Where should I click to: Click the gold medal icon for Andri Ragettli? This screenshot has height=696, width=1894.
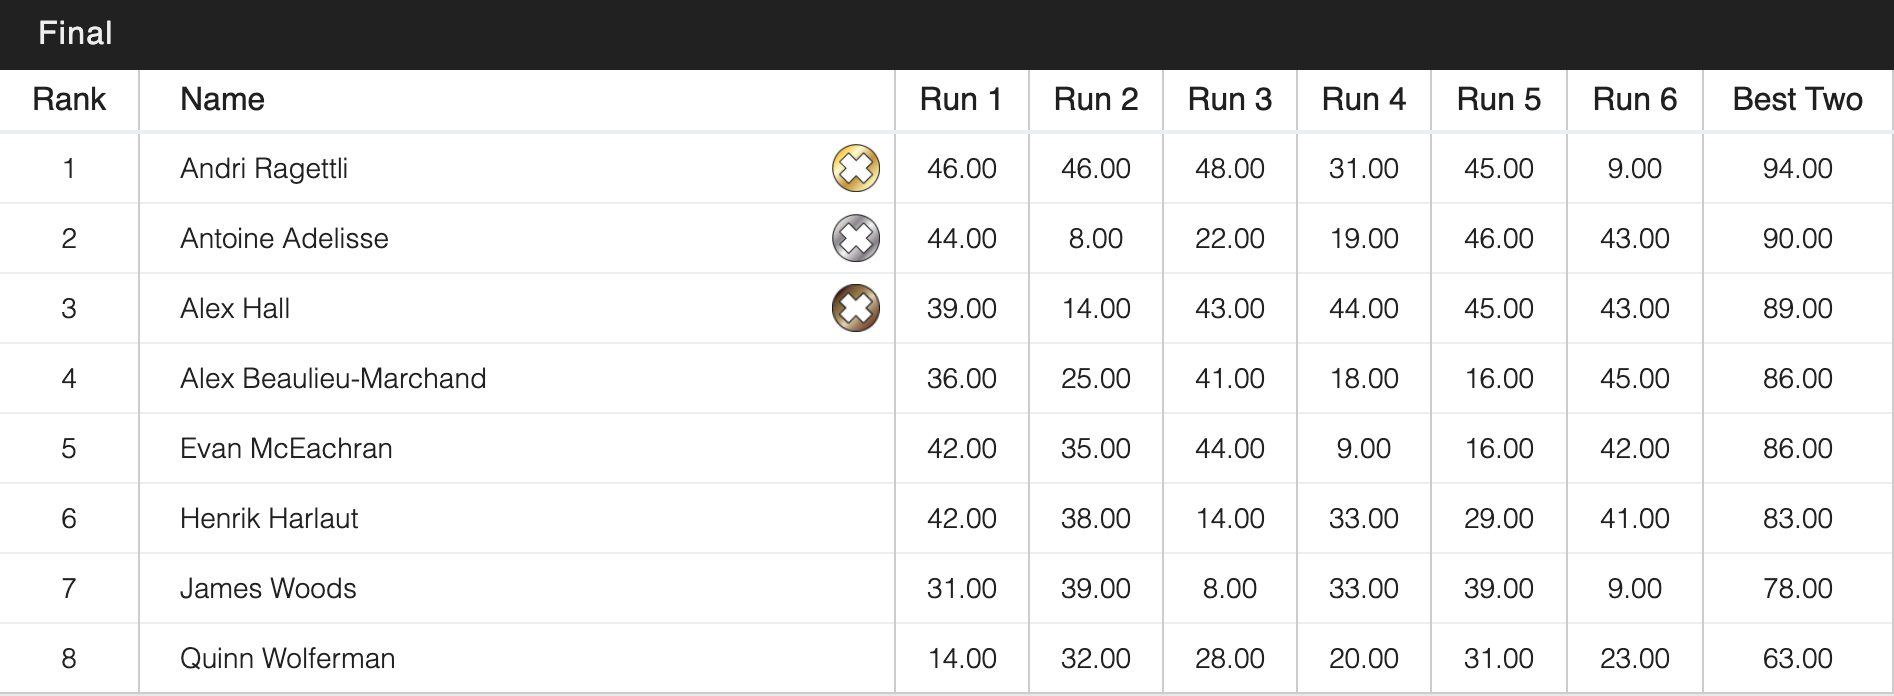[x=855, y=168]
